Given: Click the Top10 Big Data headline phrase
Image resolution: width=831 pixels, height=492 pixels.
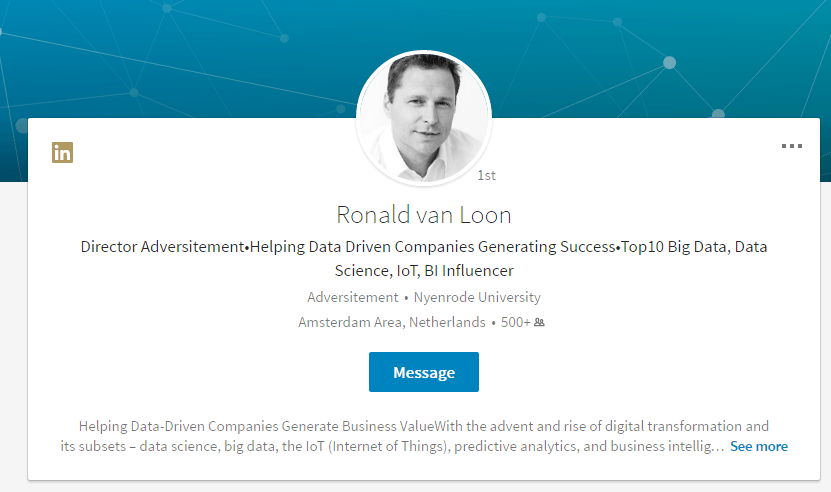Looking at the screenshot, I should (x=681, y=246).
